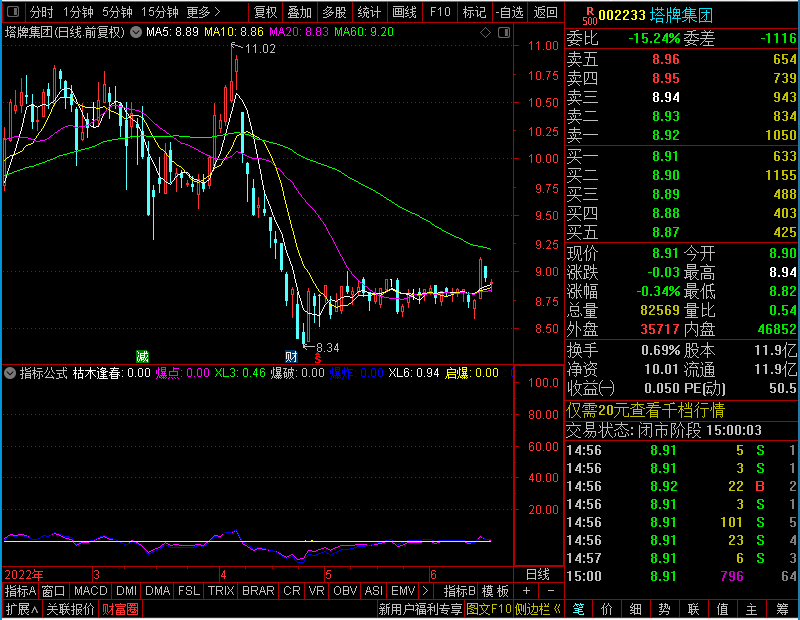Switch to the 笔 tick tab
Image resolution: width=800 pixels, height=620 pixels.
(578, 609)
